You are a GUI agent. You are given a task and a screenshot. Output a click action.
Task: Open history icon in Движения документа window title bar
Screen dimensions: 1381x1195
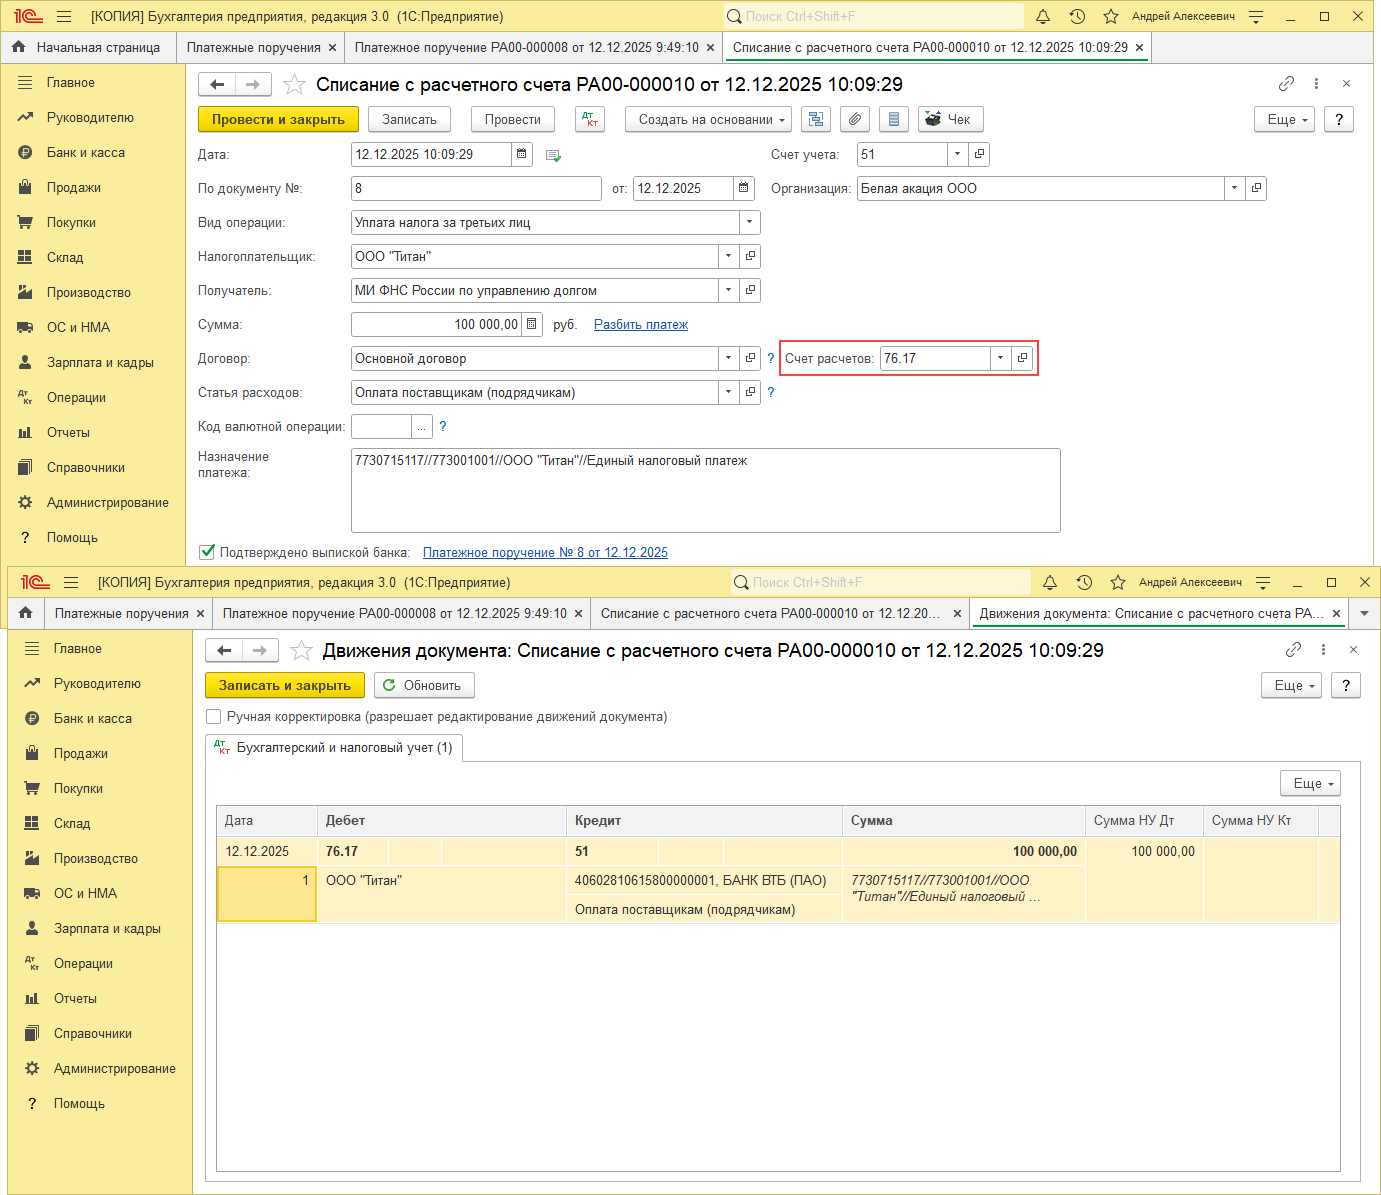pos(1084,582)
